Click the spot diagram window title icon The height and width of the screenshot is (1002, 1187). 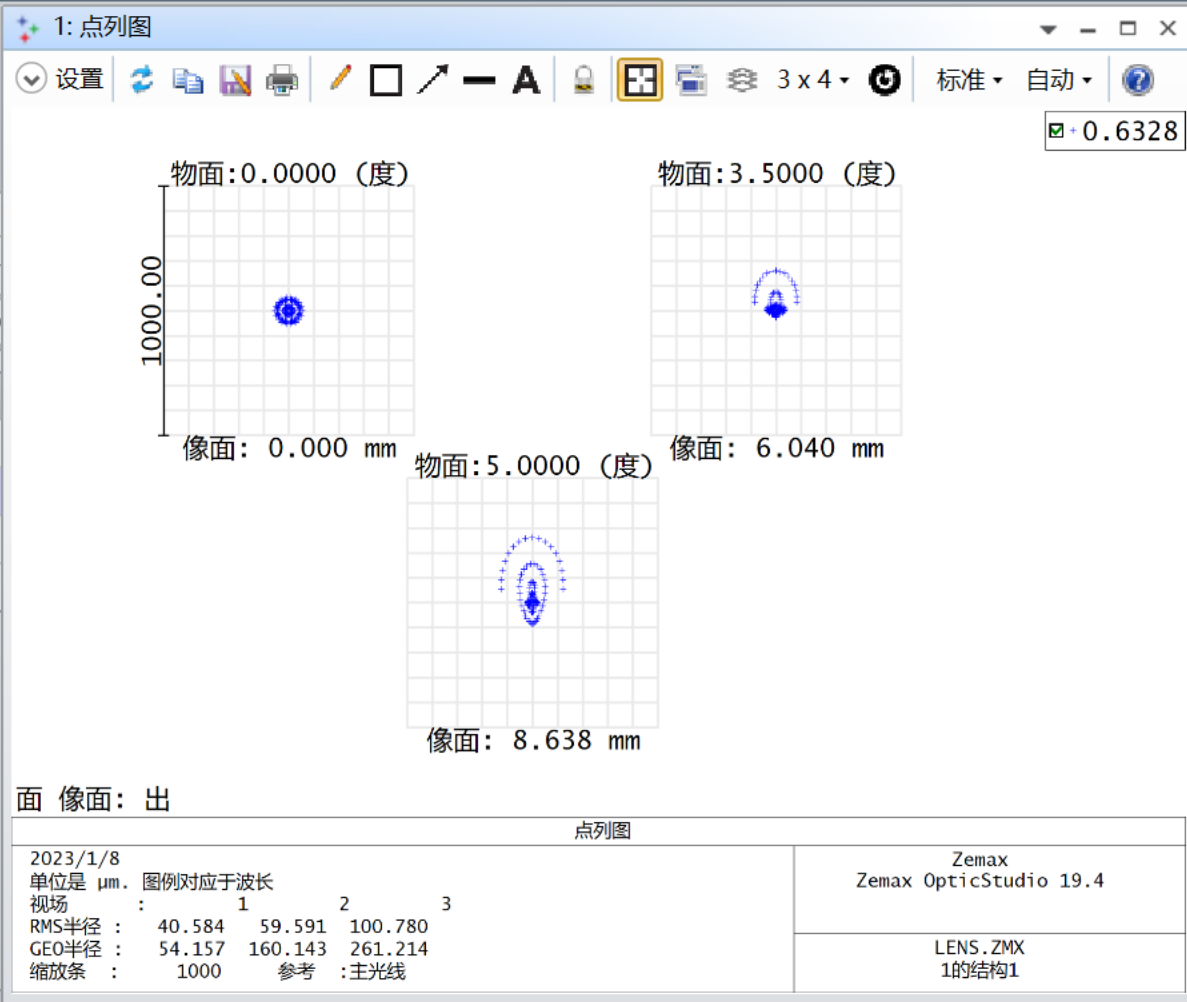(28, 28)
